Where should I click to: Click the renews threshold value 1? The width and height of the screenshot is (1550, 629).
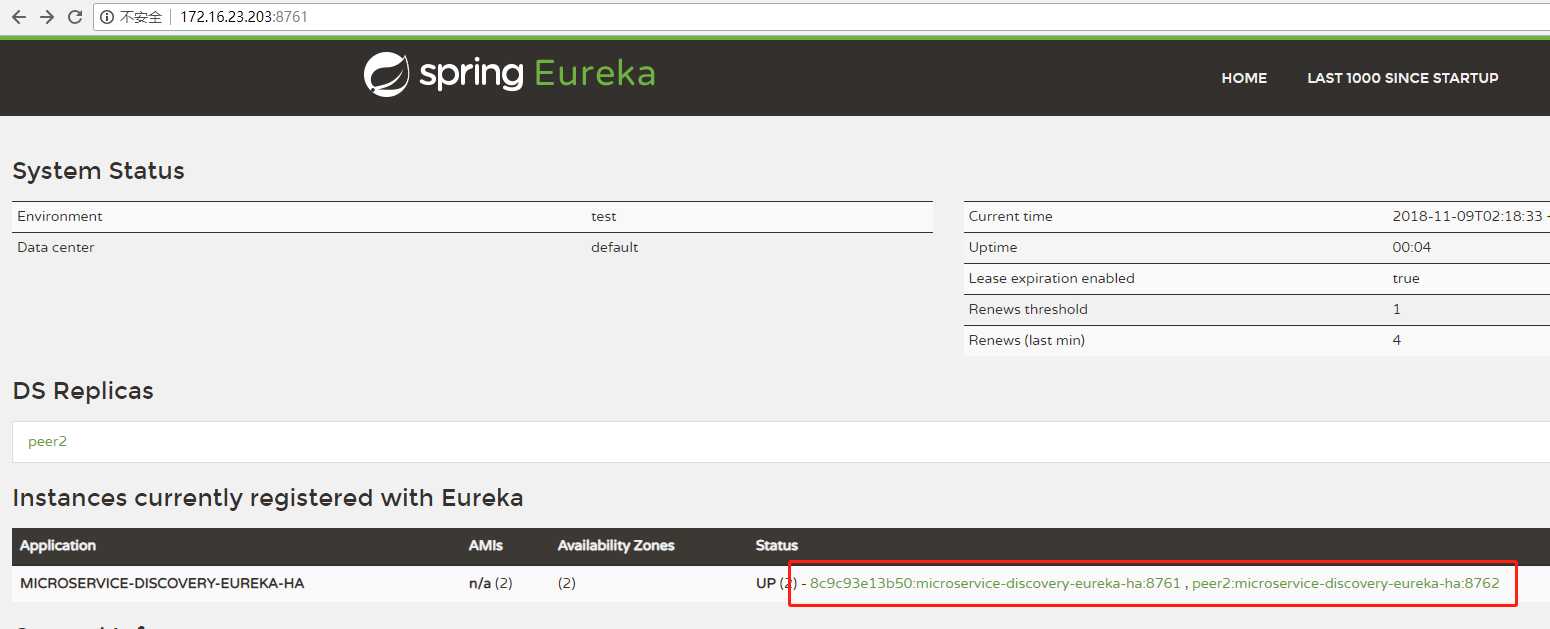(1397, 309)
